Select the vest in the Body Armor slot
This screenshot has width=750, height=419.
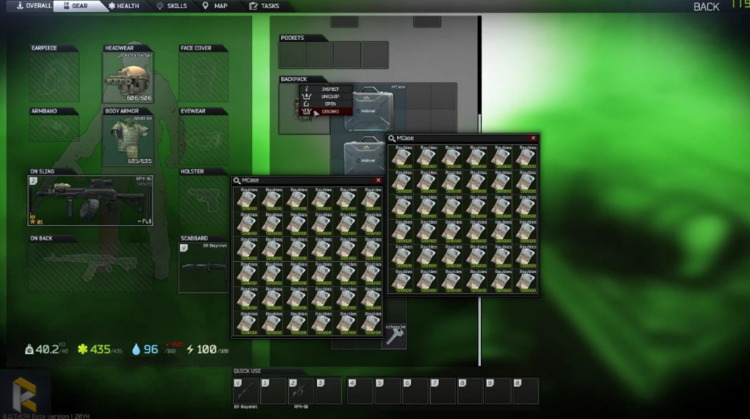(128, 140)
